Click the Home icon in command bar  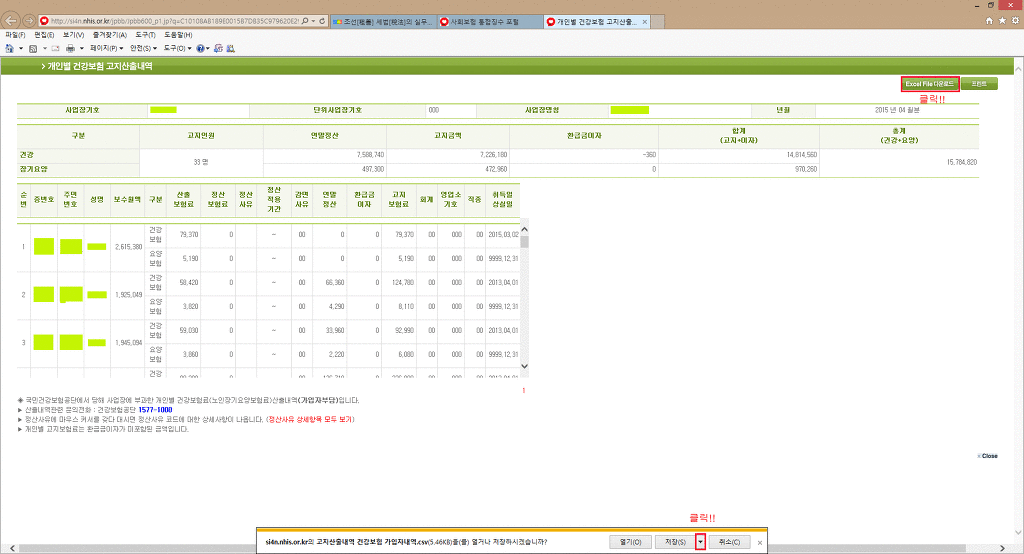pyautogui.click(x=8, y=48)
